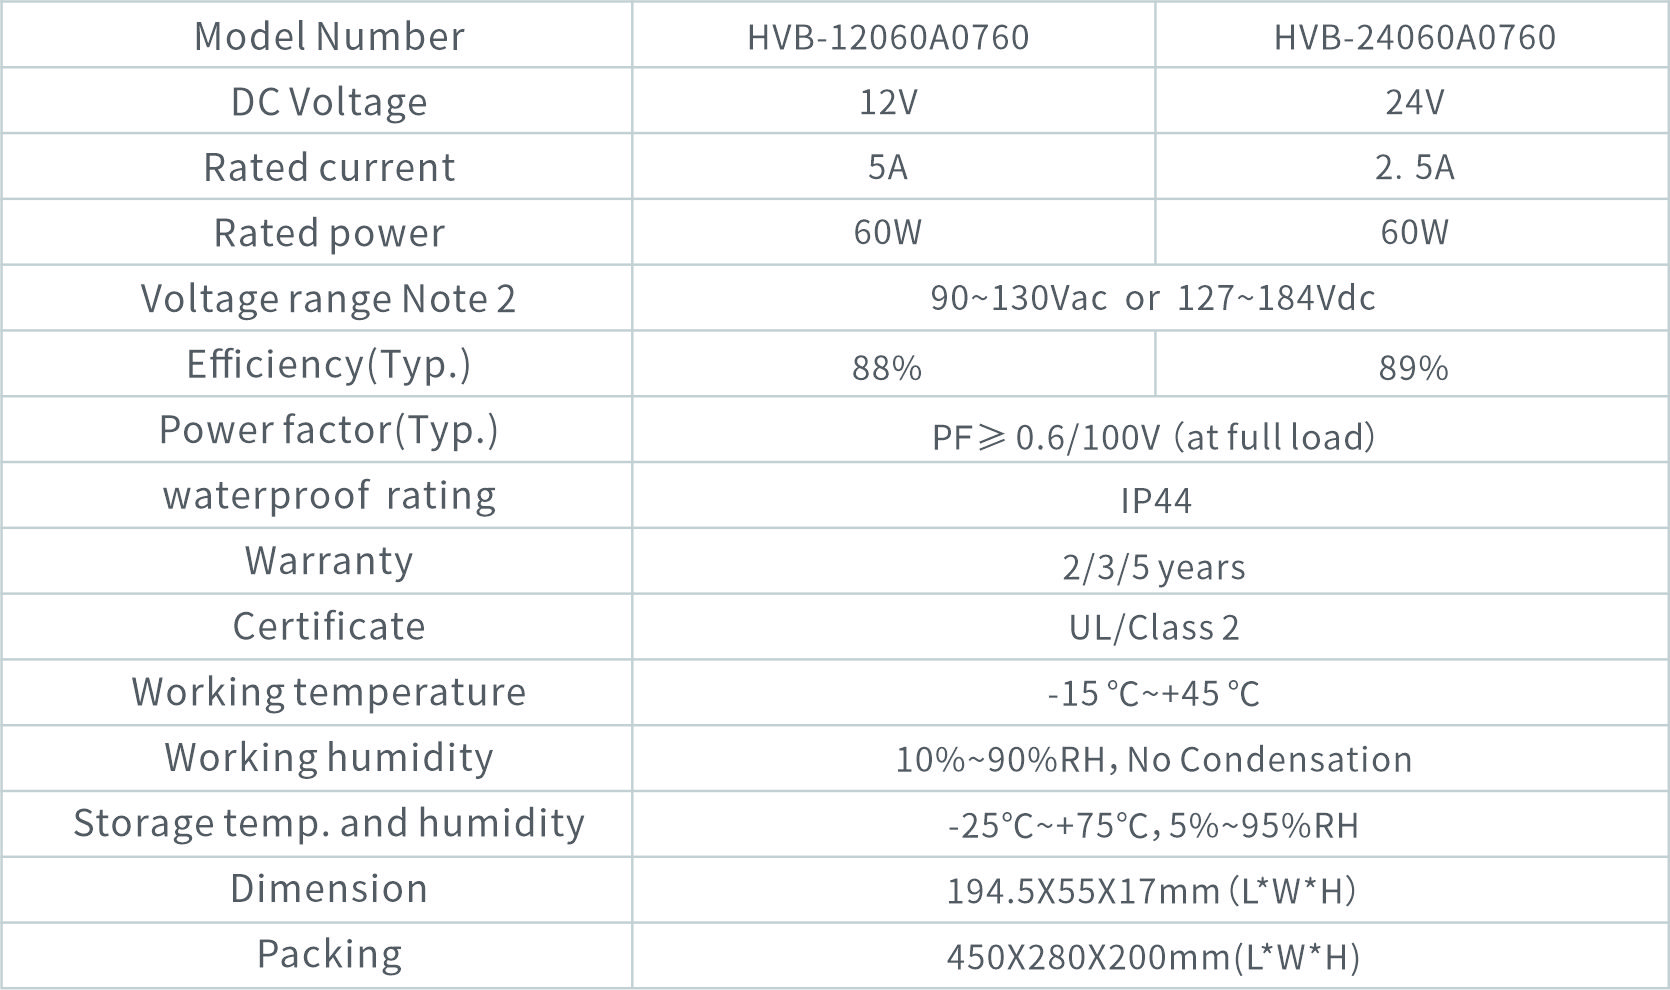This screenshot has height=990, width=1670.
Task: Click the 88% efficiency value
Action: click(887, 368)
